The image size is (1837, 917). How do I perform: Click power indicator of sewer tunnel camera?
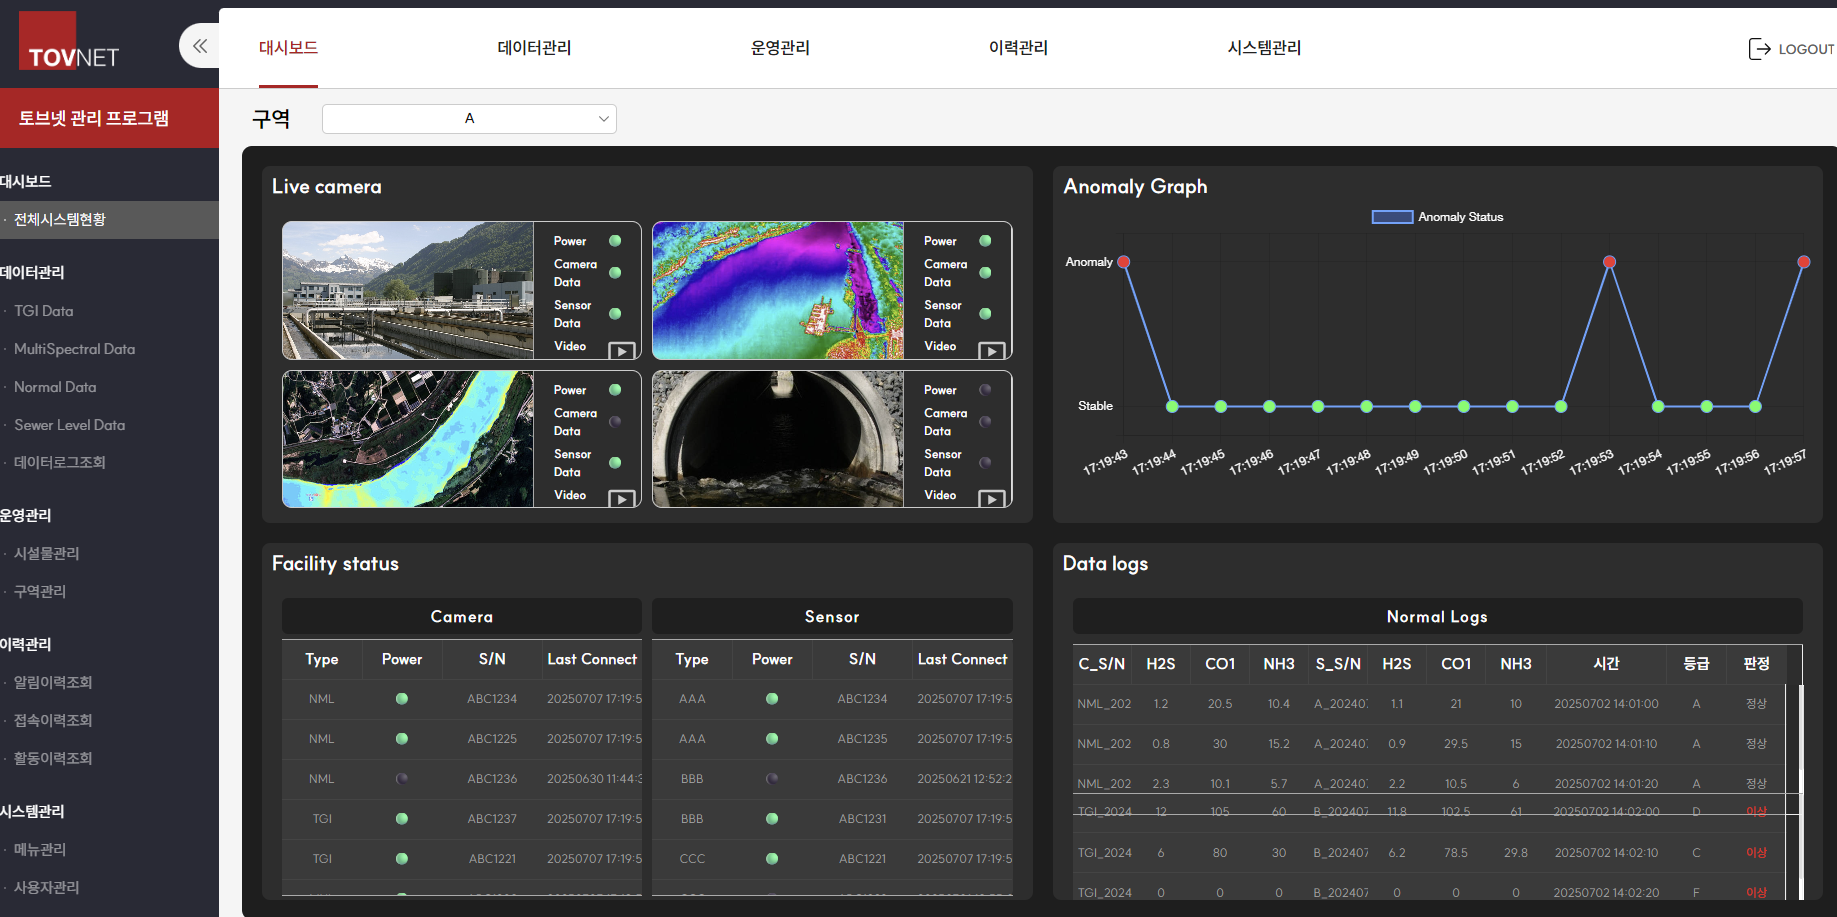point(985,390)
